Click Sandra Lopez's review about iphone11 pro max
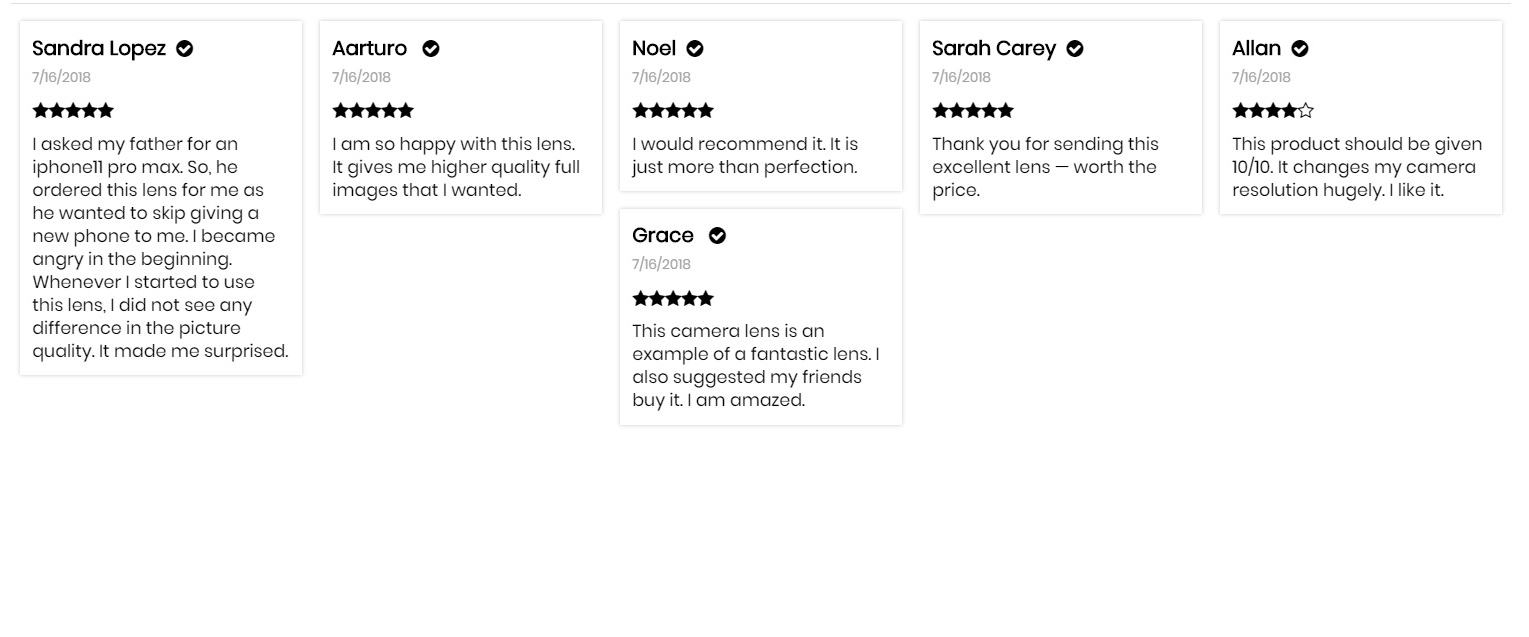Viewport: 1529px width, 637px height. pos(160,247)
